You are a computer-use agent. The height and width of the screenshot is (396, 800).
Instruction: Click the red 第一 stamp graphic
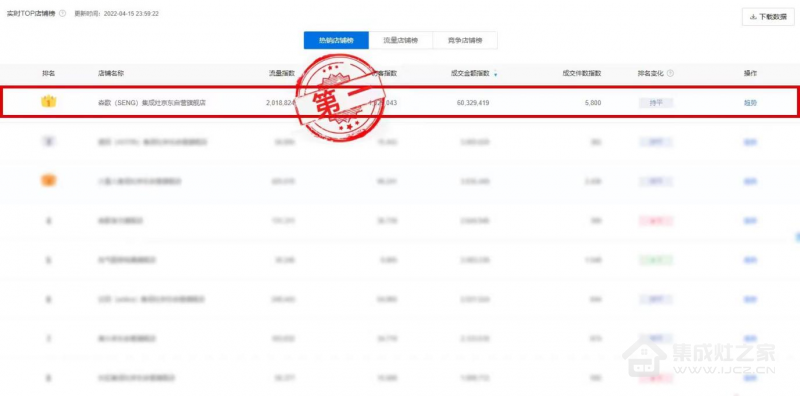coord(340,97)
